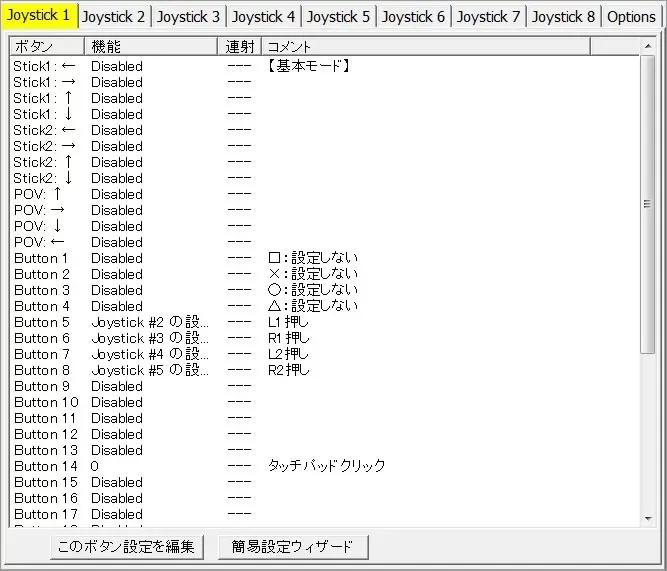Select the Button 14 row
Image resolution: width=667 pixels, height=571 pixels.
[x=324, y=466]
